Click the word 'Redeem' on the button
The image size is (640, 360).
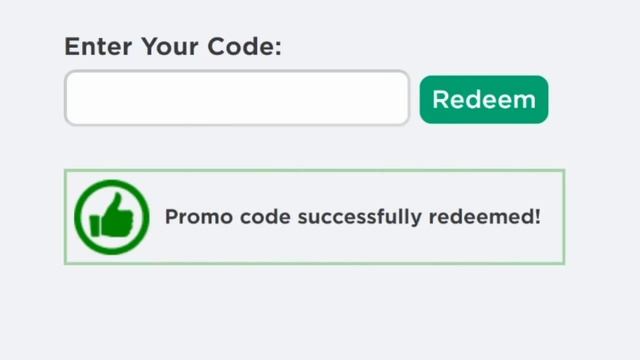point(484,100)
